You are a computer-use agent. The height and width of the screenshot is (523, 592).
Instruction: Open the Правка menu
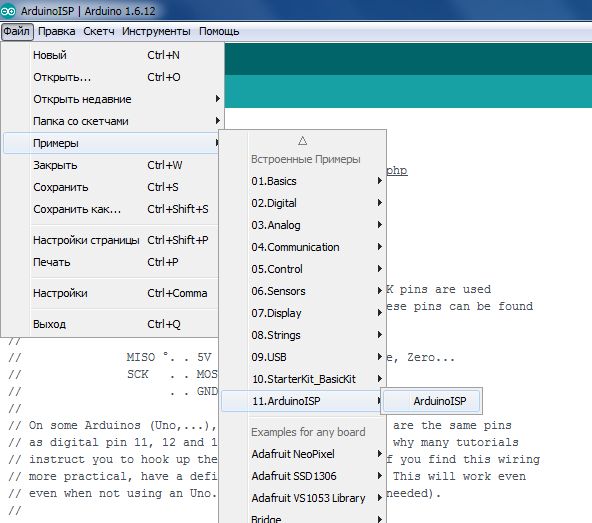[x=57, y=31]
